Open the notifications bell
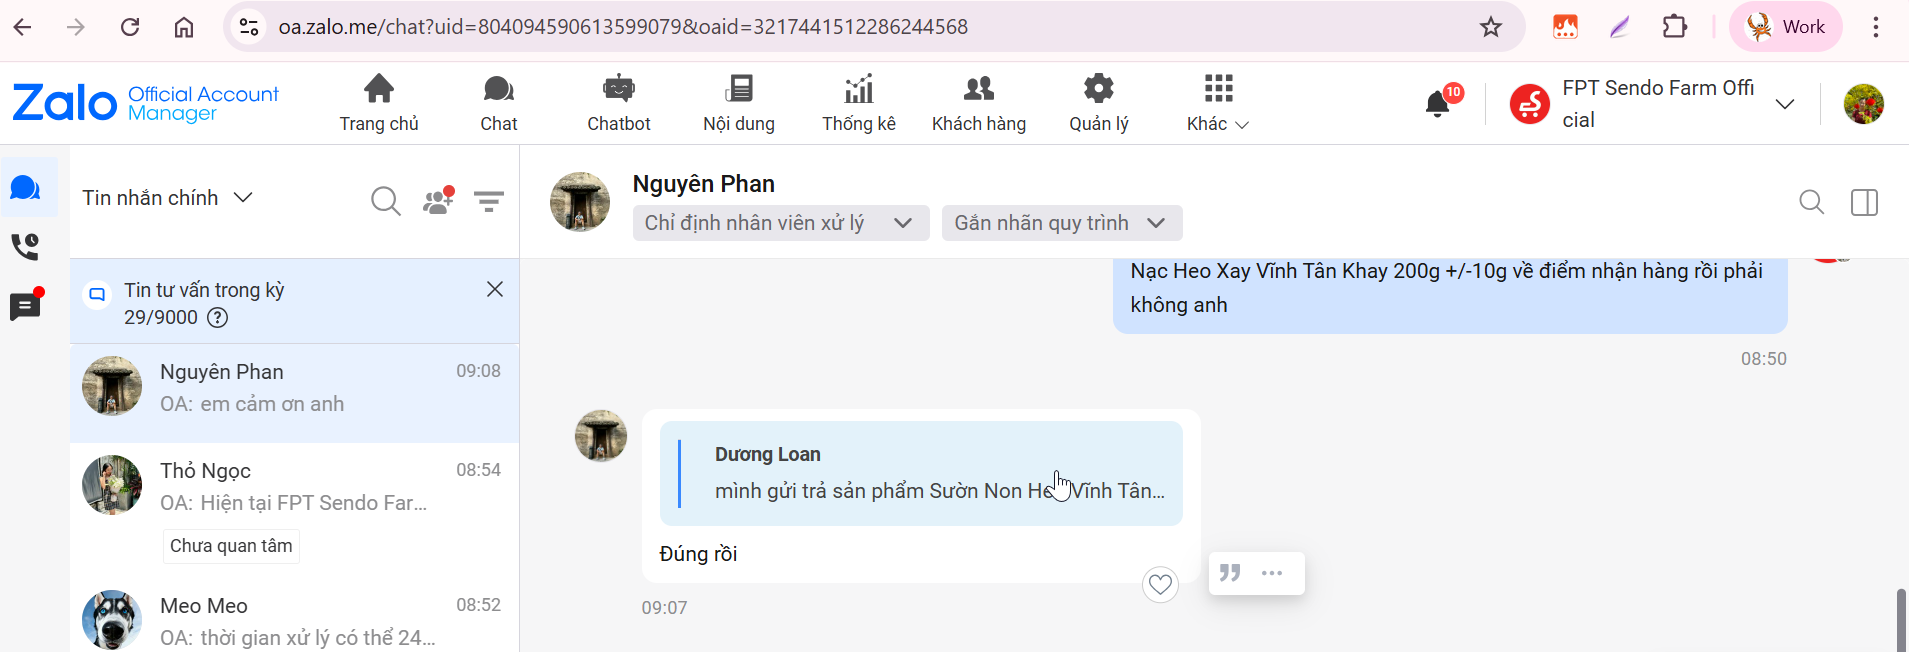Image resolution: width=1909 pixels, height=652 pixels. [x=1437, y=103]
